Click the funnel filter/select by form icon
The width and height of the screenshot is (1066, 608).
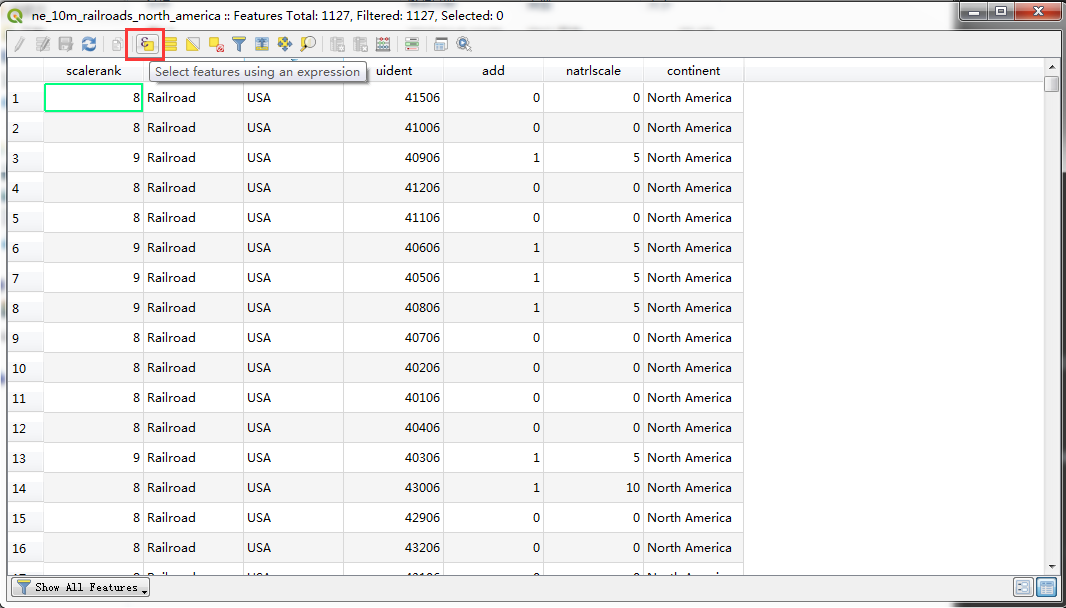[239, 45]
